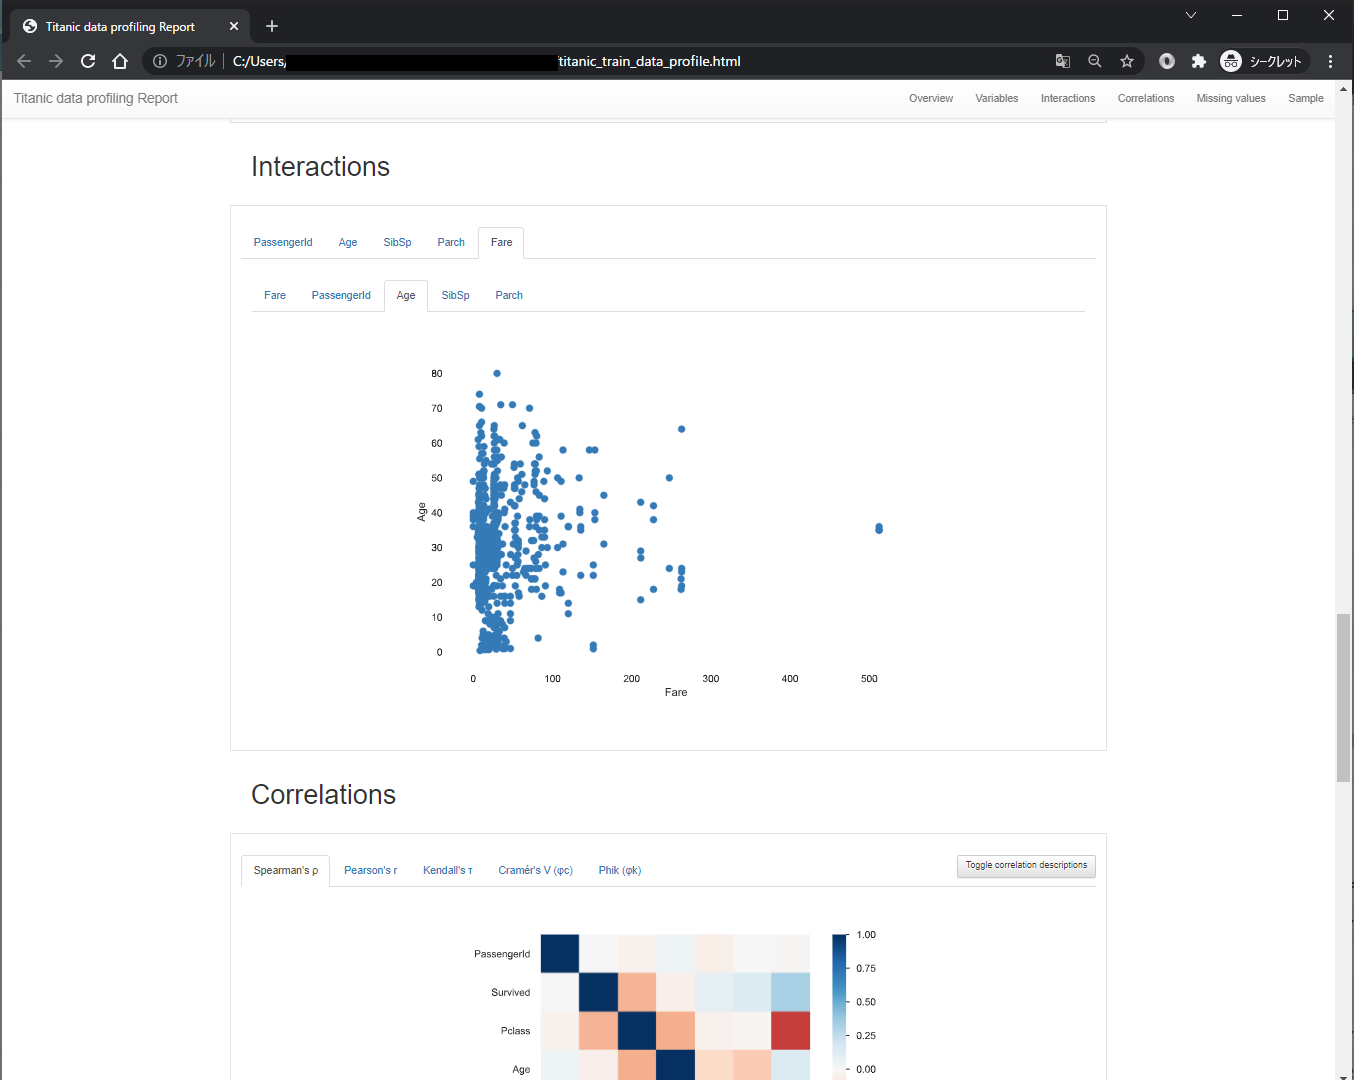Select the Age top-row interaction tab
This screenshot has width=1354, height=1080.
[x=348, y=242]
